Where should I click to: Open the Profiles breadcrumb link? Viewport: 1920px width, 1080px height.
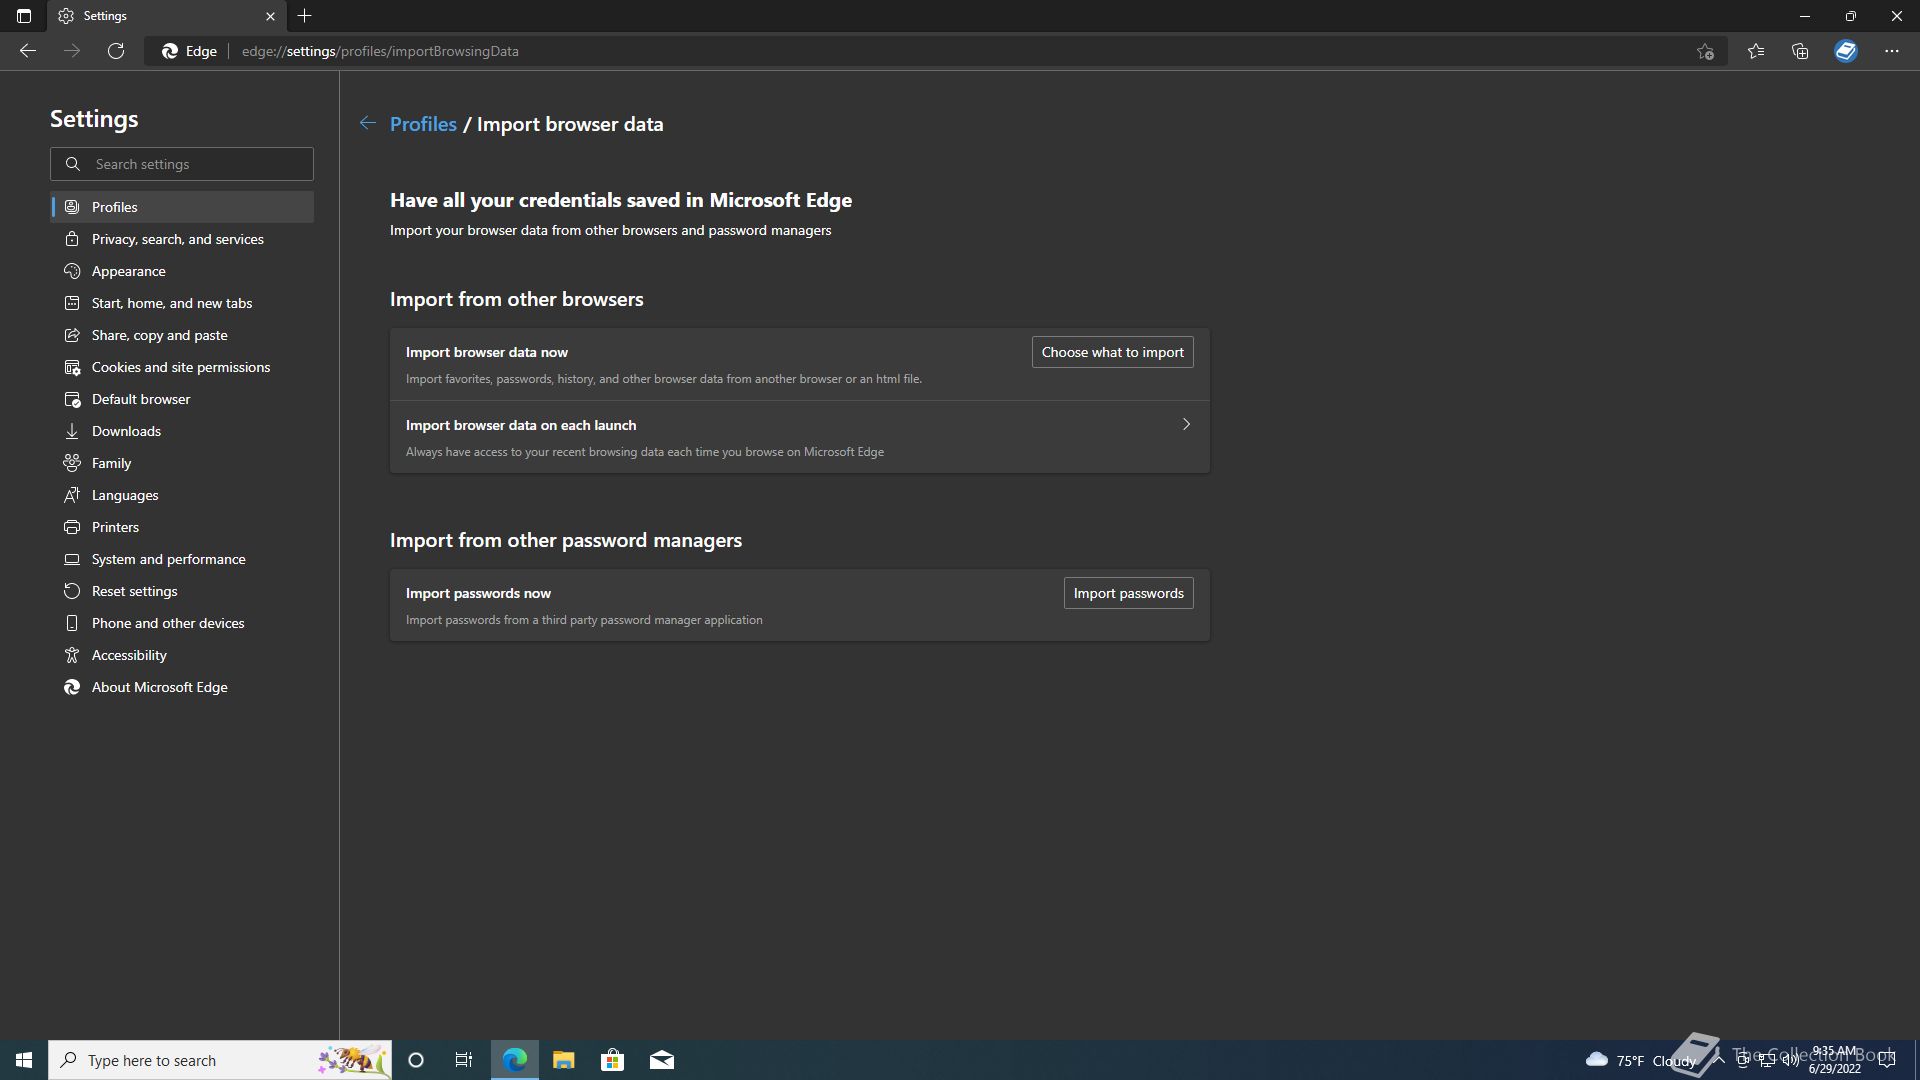coord(423,124)
